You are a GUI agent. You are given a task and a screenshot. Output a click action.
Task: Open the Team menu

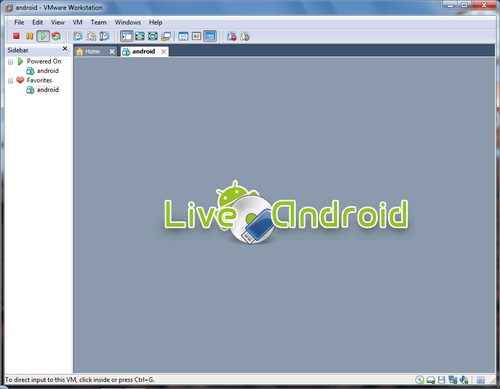point(99,22)
